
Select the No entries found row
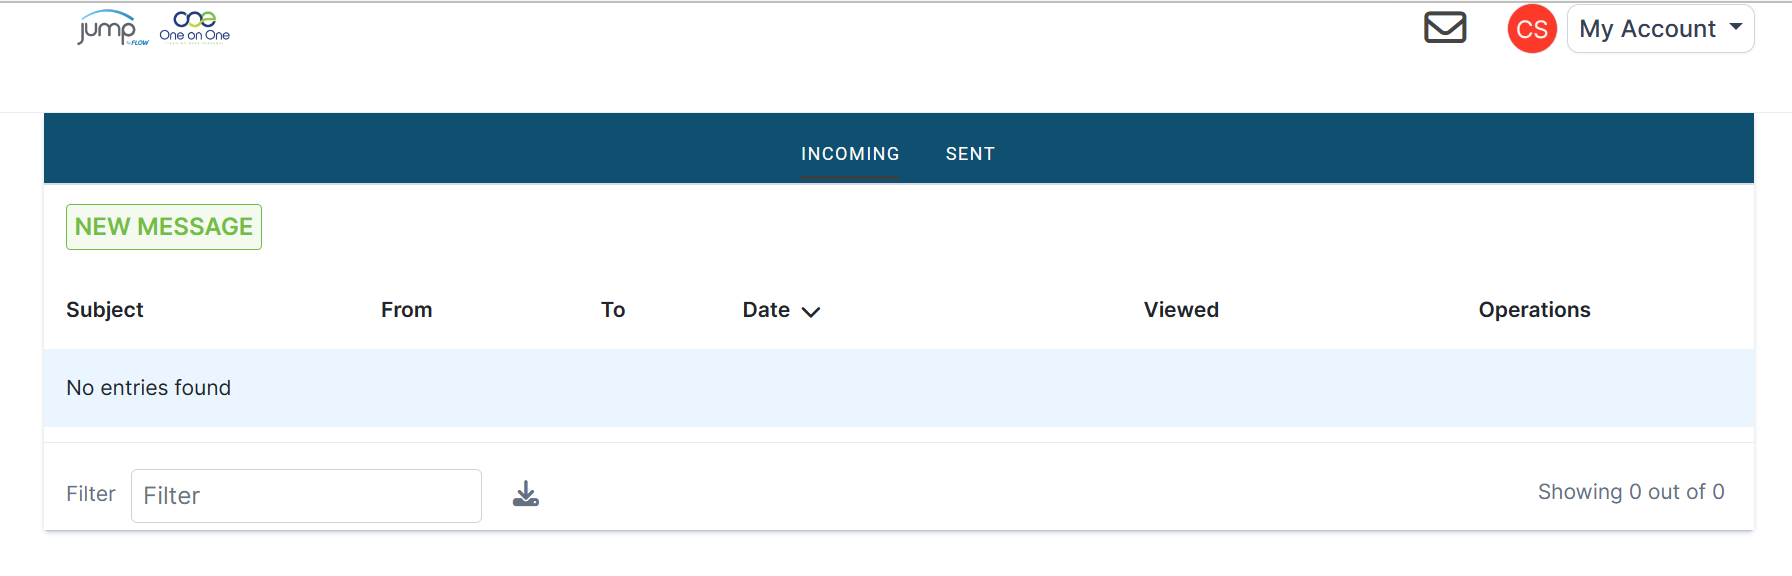point(899,388)
